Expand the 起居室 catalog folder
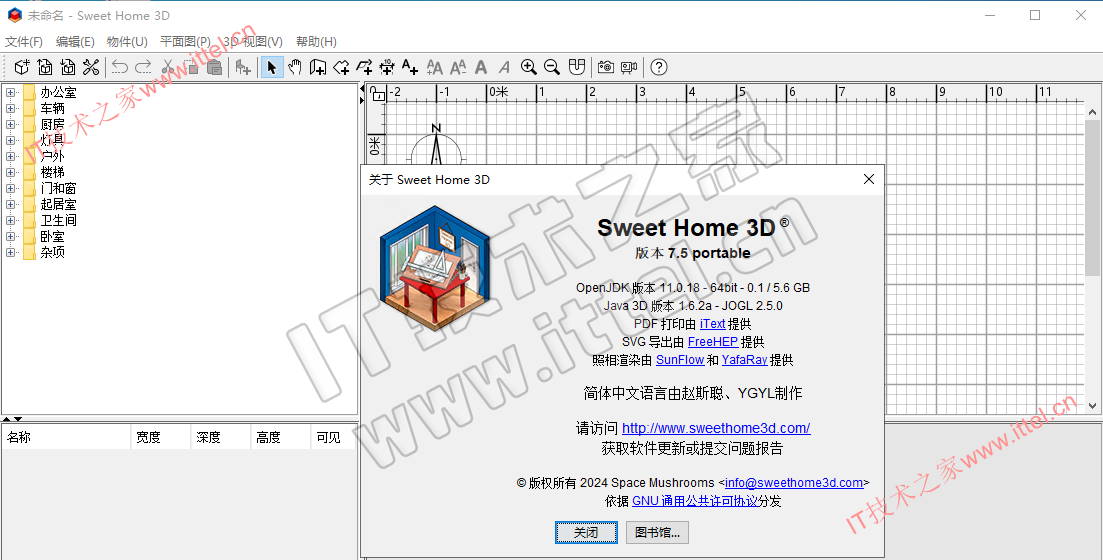Viewport: 1103px width, 560px height. 11,204
